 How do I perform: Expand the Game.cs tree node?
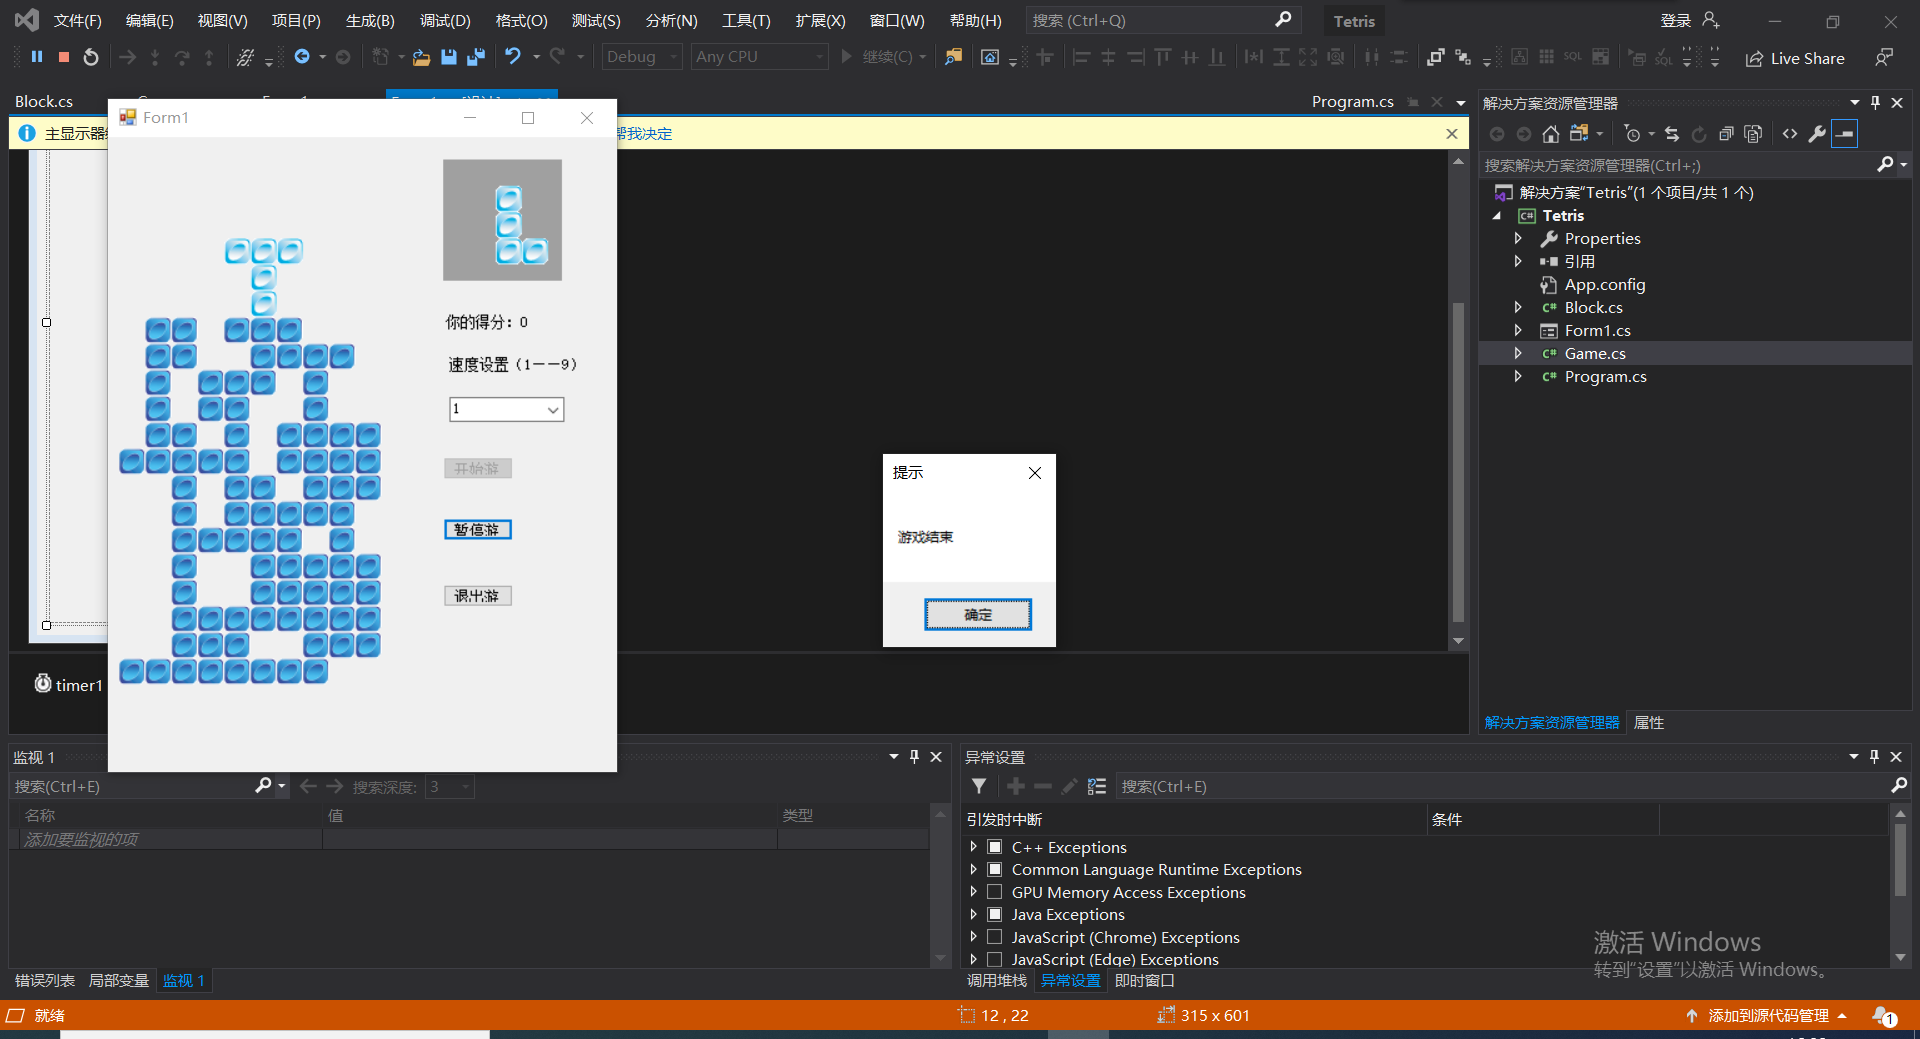coord(1518,353)
